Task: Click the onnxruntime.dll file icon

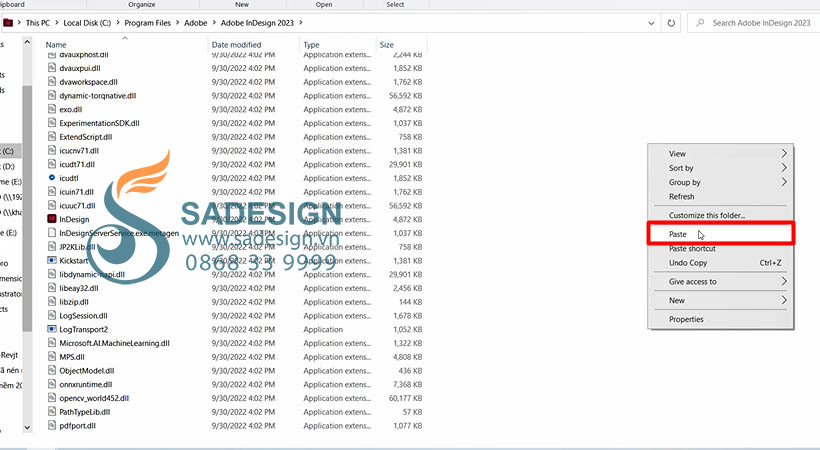Action: coord(51,384)
